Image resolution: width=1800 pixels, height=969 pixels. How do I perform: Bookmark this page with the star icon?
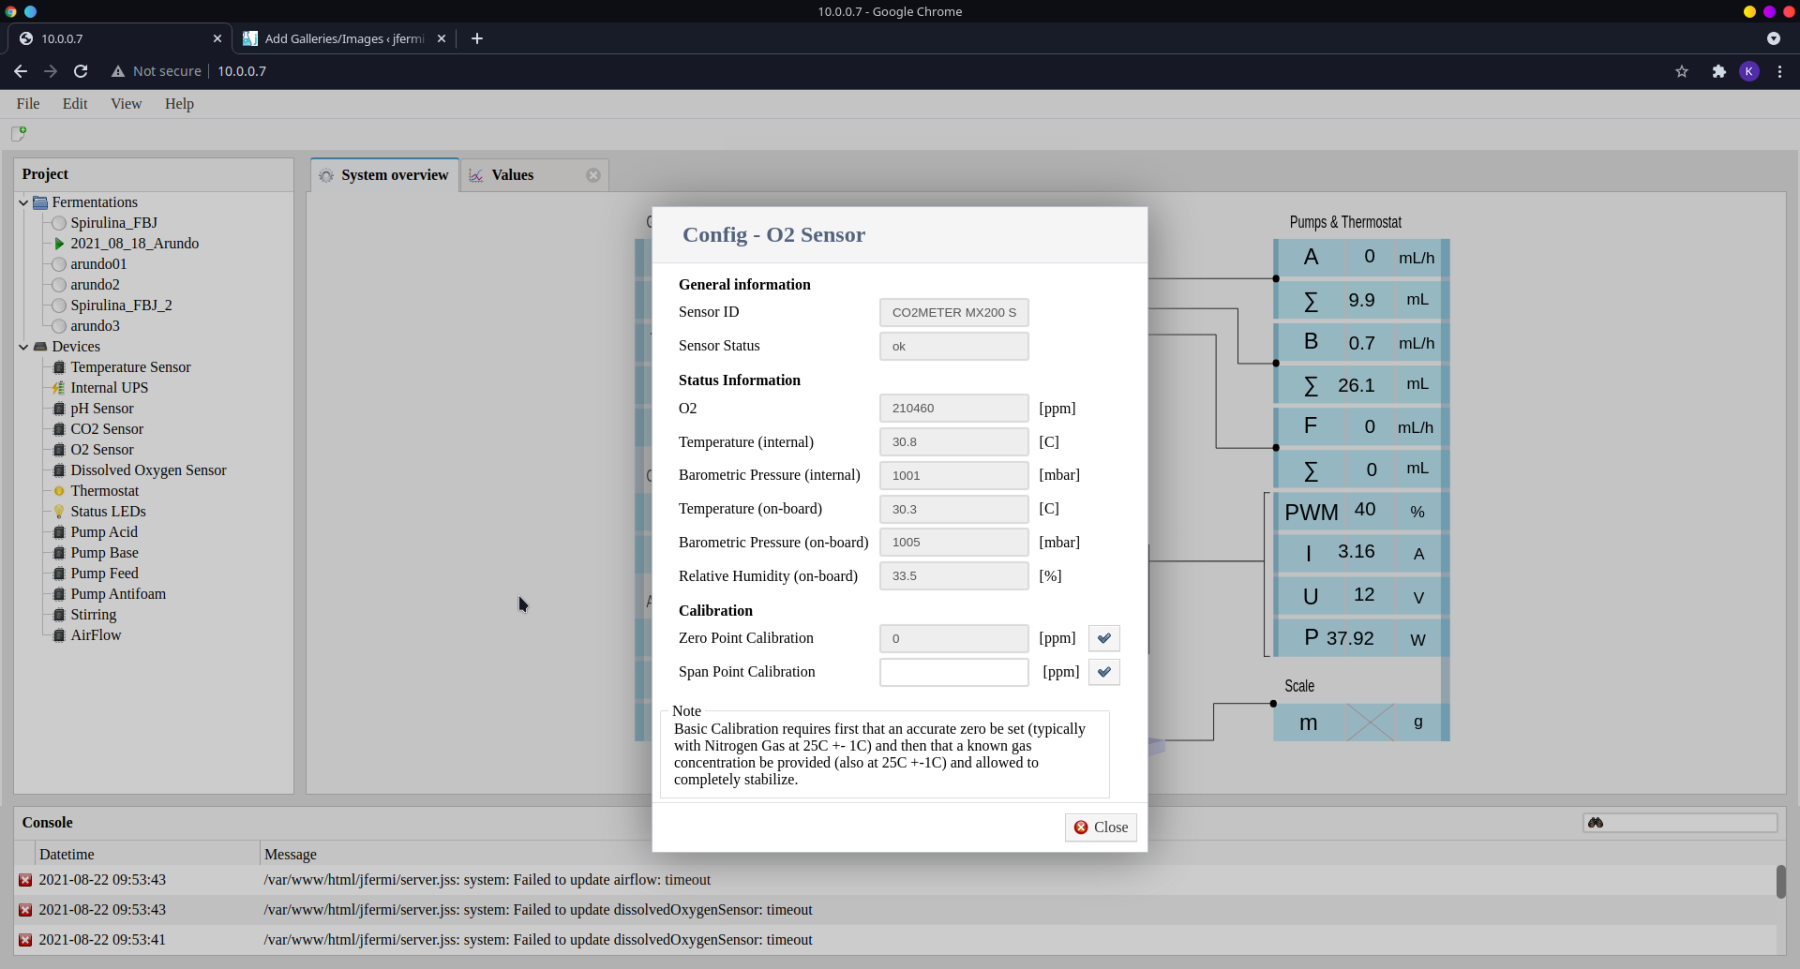(x=1682, y=71)
